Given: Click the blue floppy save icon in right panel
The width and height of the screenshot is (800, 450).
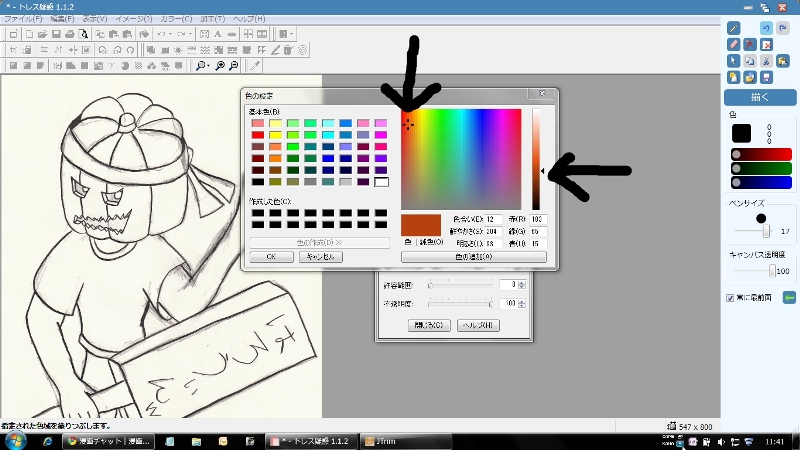Looking at the screenshot, I should click(x=766, y=77).
